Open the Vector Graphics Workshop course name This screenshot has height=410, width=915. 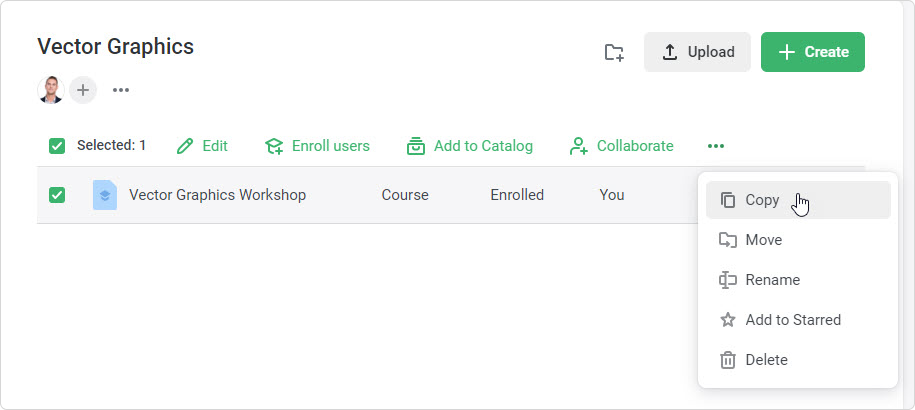(x=217, y=195)
